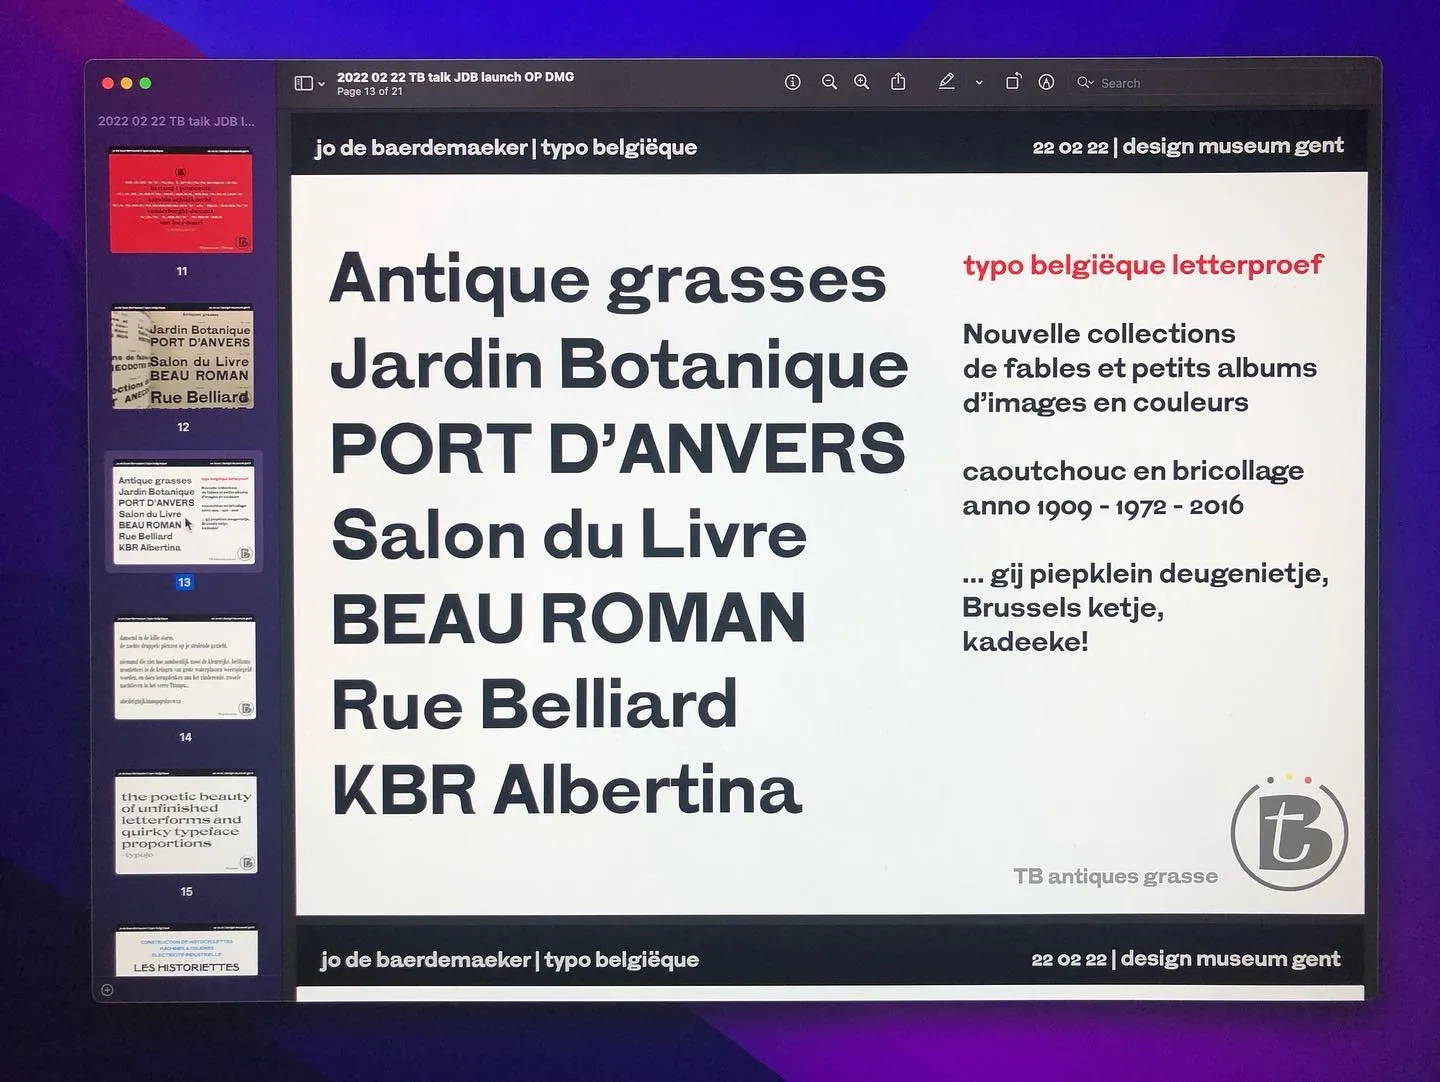Image resolution: width=1440 pixels, height=1082 pixels.
Task: Zoom out using the minus magnifier
Action: 829,82
